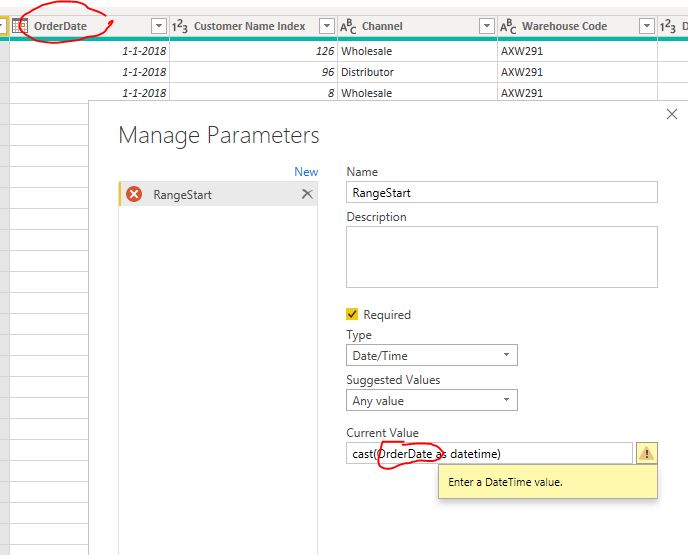Viewport: 688px width, 555px height.
Task: Click the red error icon beside RangeStart
Action: 134,194
